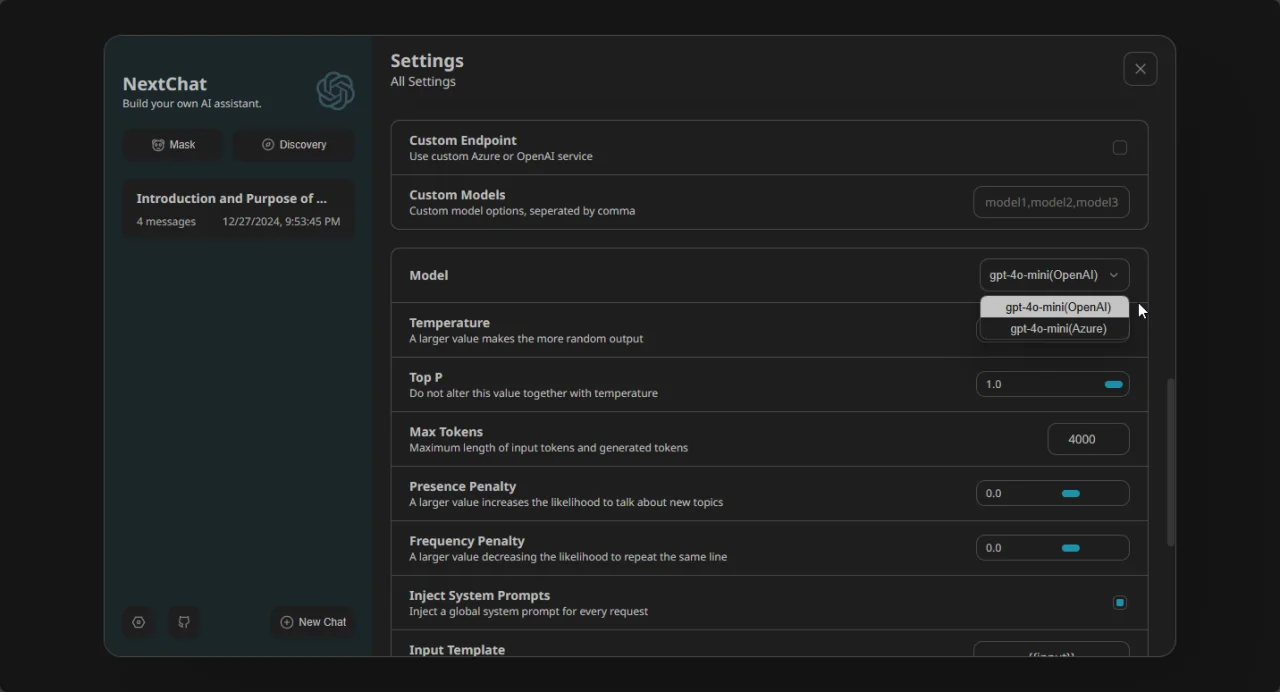Click the Input Template field
1280x692 pixels.
(1051, 650)
